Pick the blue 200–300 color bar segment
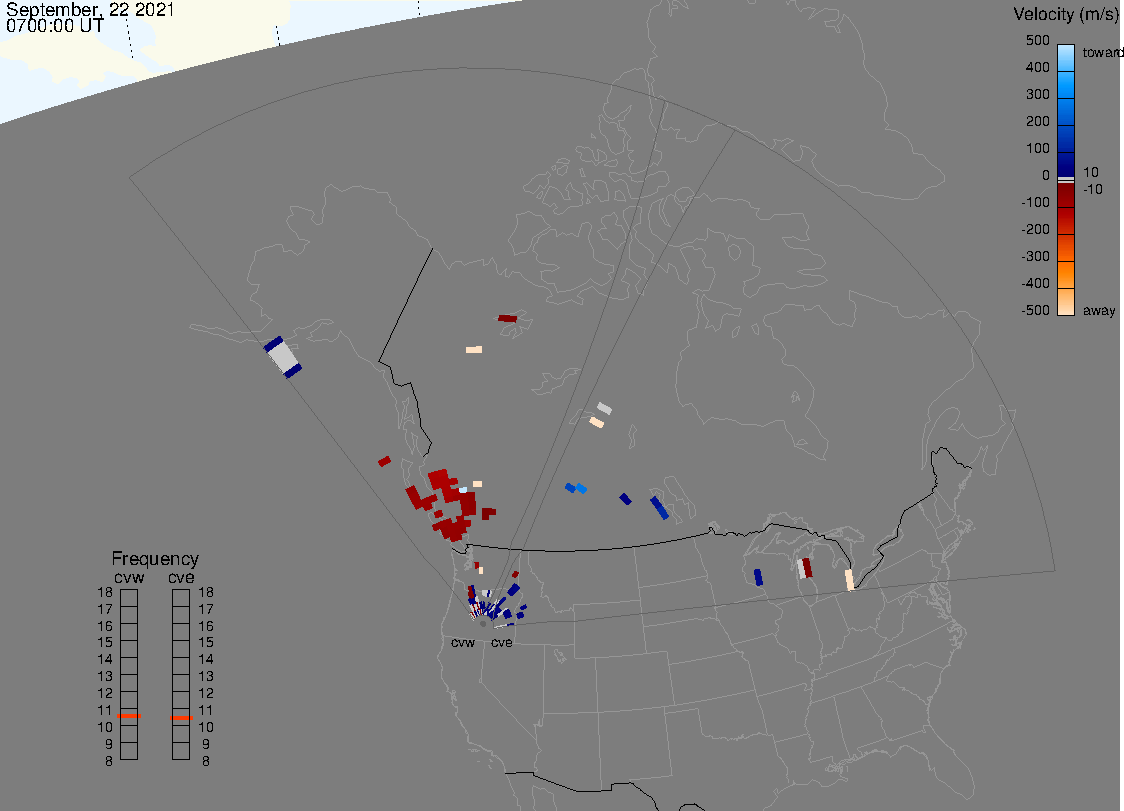Viewport: 1124px width, 811px height. (x=1066, y=112)
